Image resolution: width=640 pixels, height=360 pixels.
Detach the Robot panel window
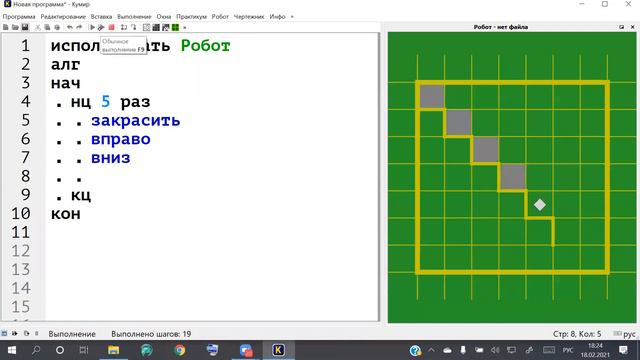click(621, 27)
